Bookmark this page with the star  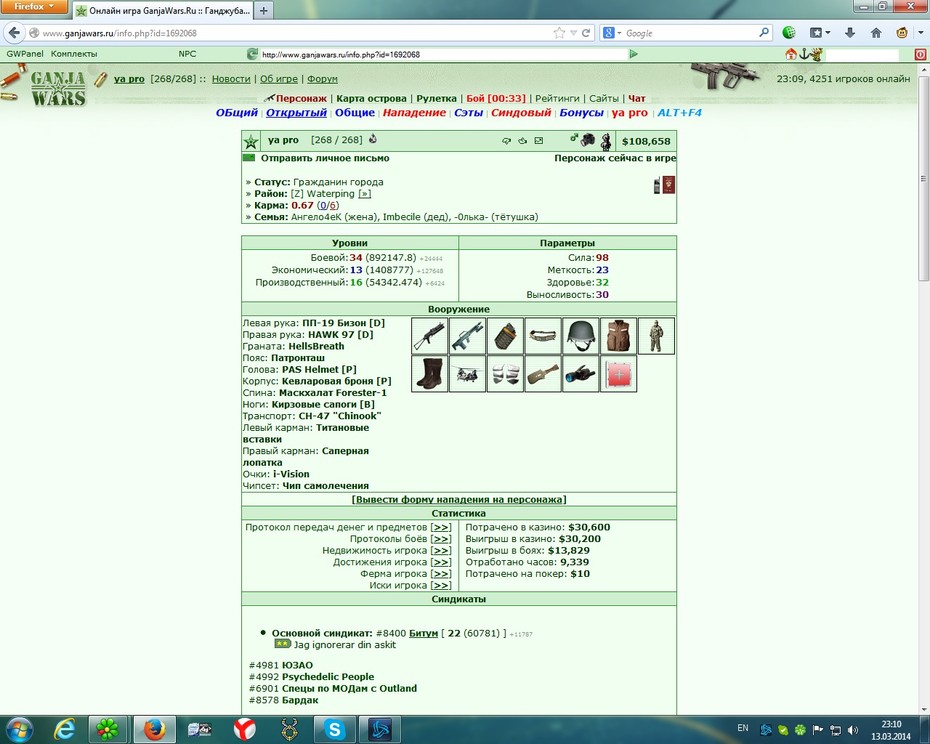(x=559, y=33)
